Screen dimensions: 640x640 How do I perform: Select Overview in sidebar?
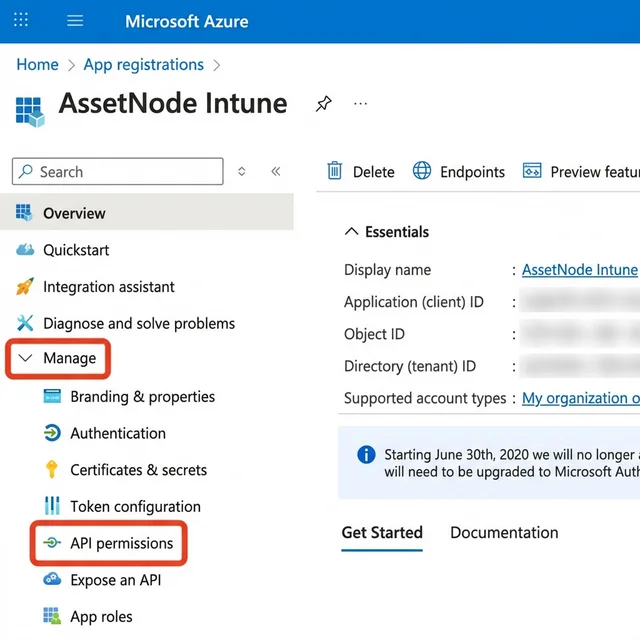(147, 213)
